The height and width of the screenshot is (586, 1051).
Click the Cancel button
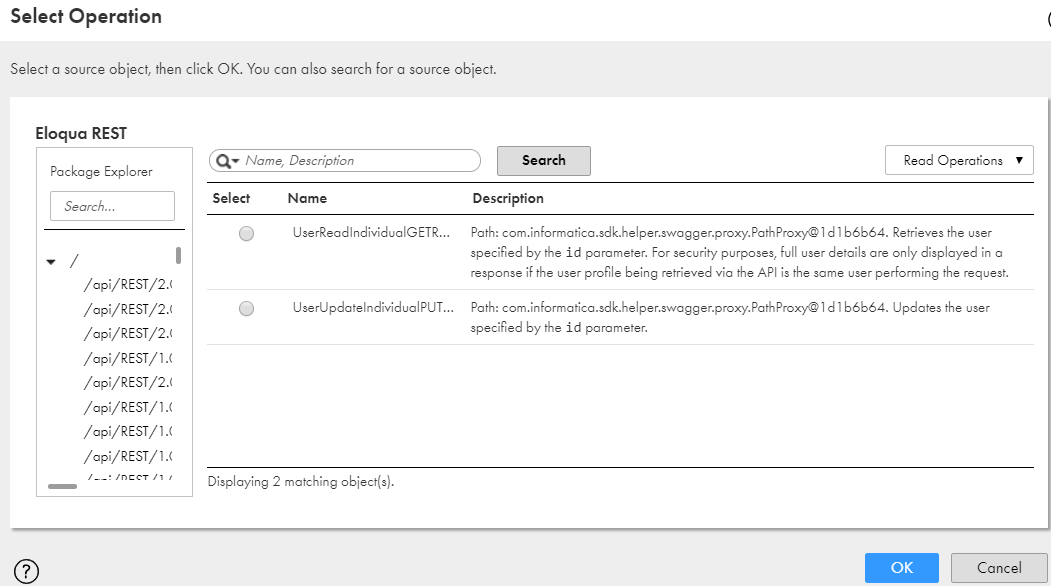pos(999,568)
